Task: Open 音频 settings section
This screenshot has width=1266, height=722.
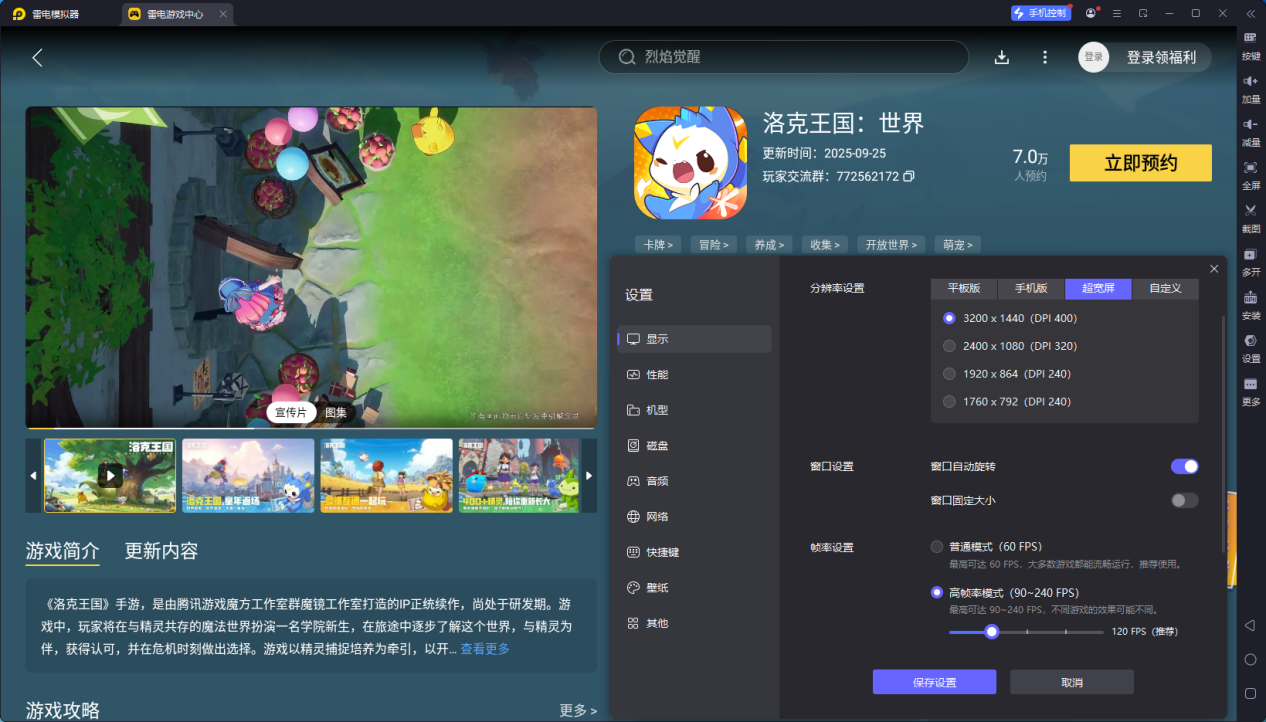Action: [694, 481]
